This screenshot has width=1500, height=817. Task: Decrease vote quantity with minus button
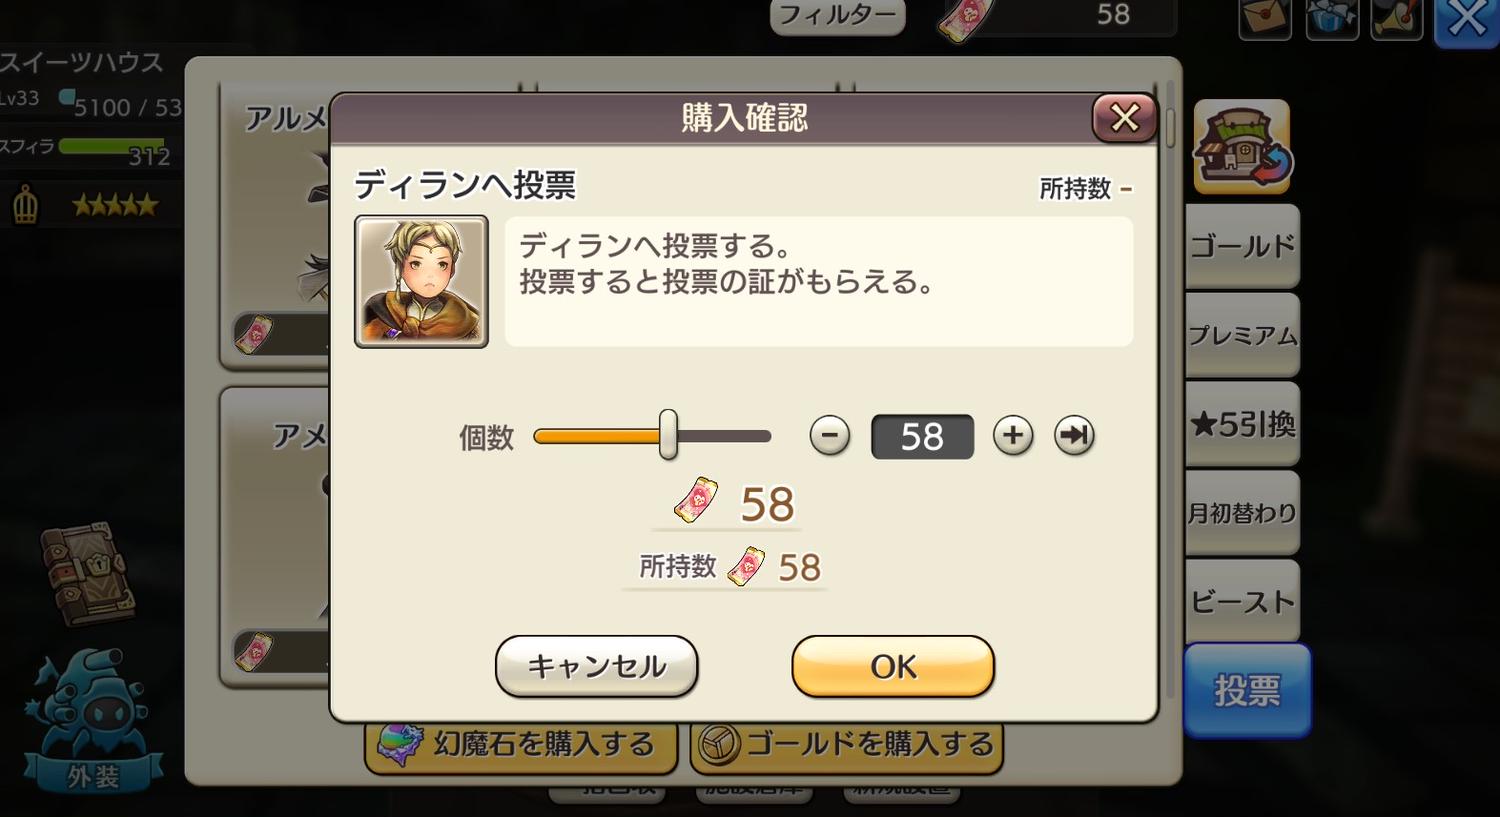829,436
